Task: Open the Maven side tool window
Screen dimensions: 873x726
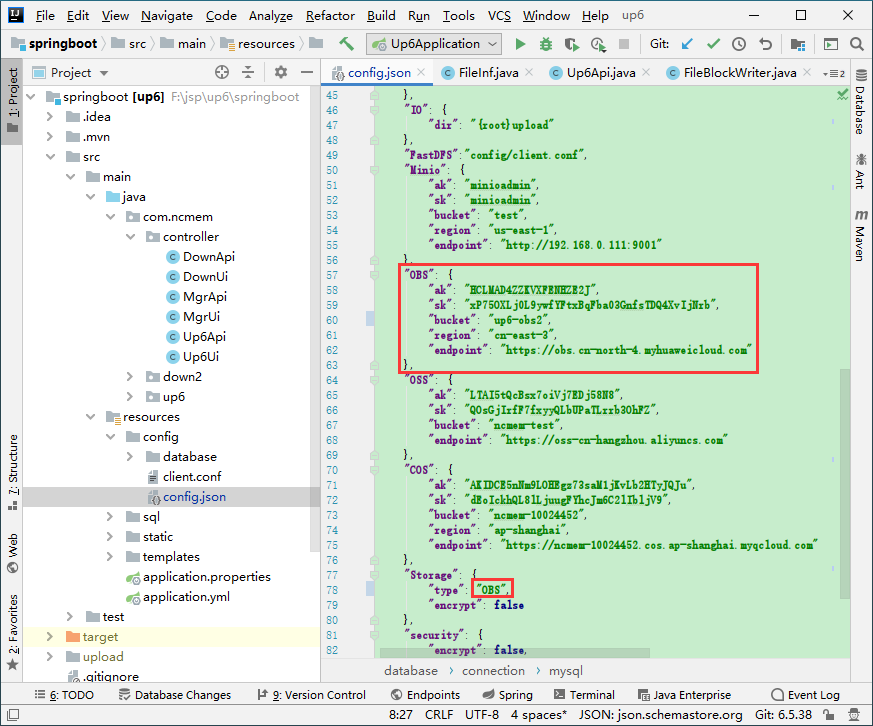Action: pyautogui.click(x=861, y=234)
